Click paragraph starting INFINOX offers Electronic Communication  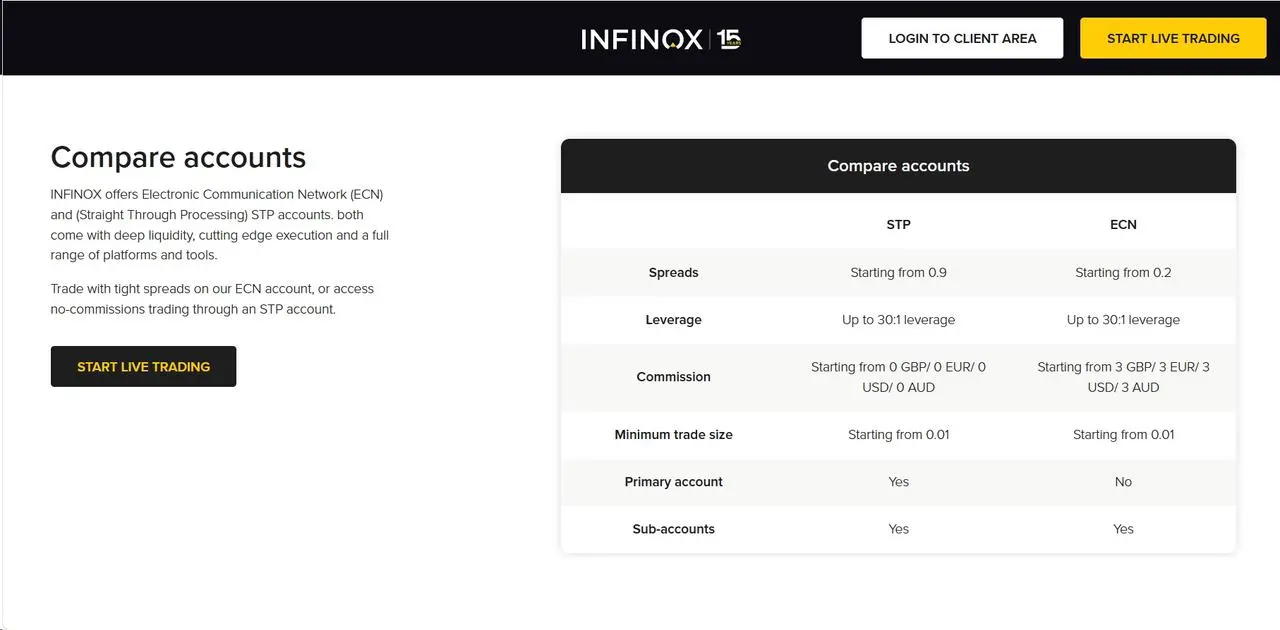click(x=220, y=224)
